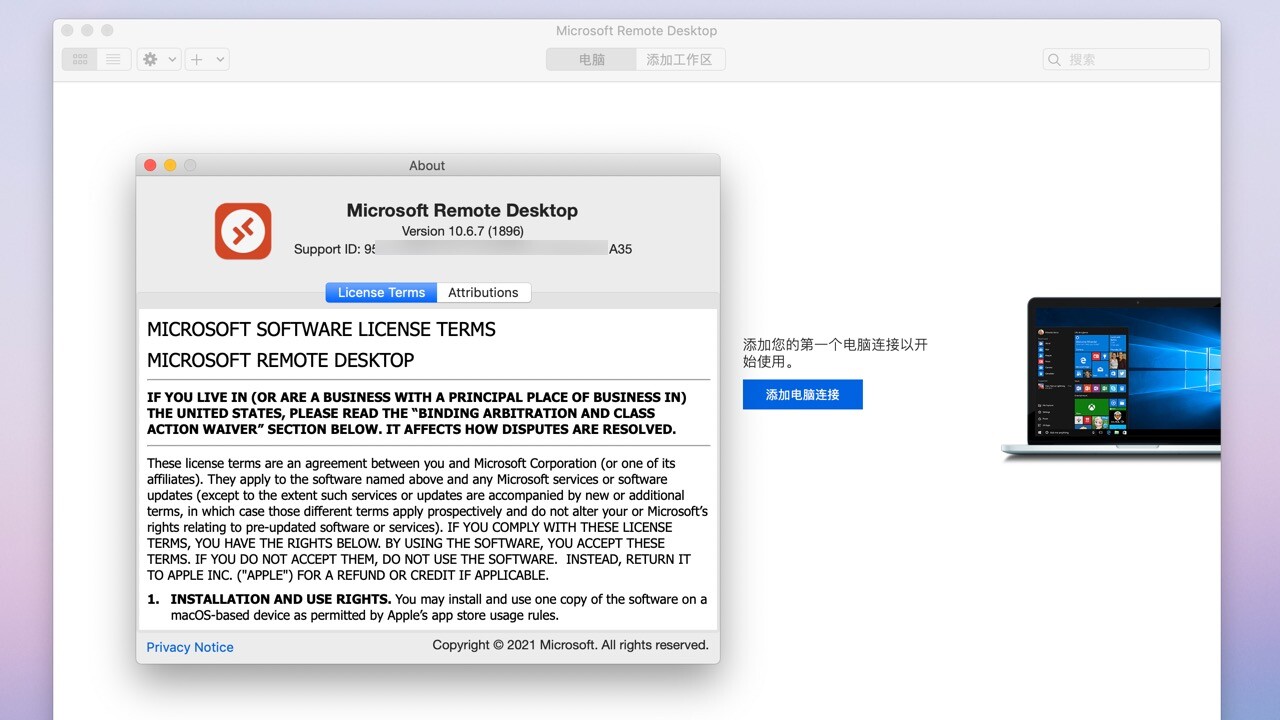The height and width of the screenshot is (720, 1280).
Task: Click the plus add button
Action: 197,59
